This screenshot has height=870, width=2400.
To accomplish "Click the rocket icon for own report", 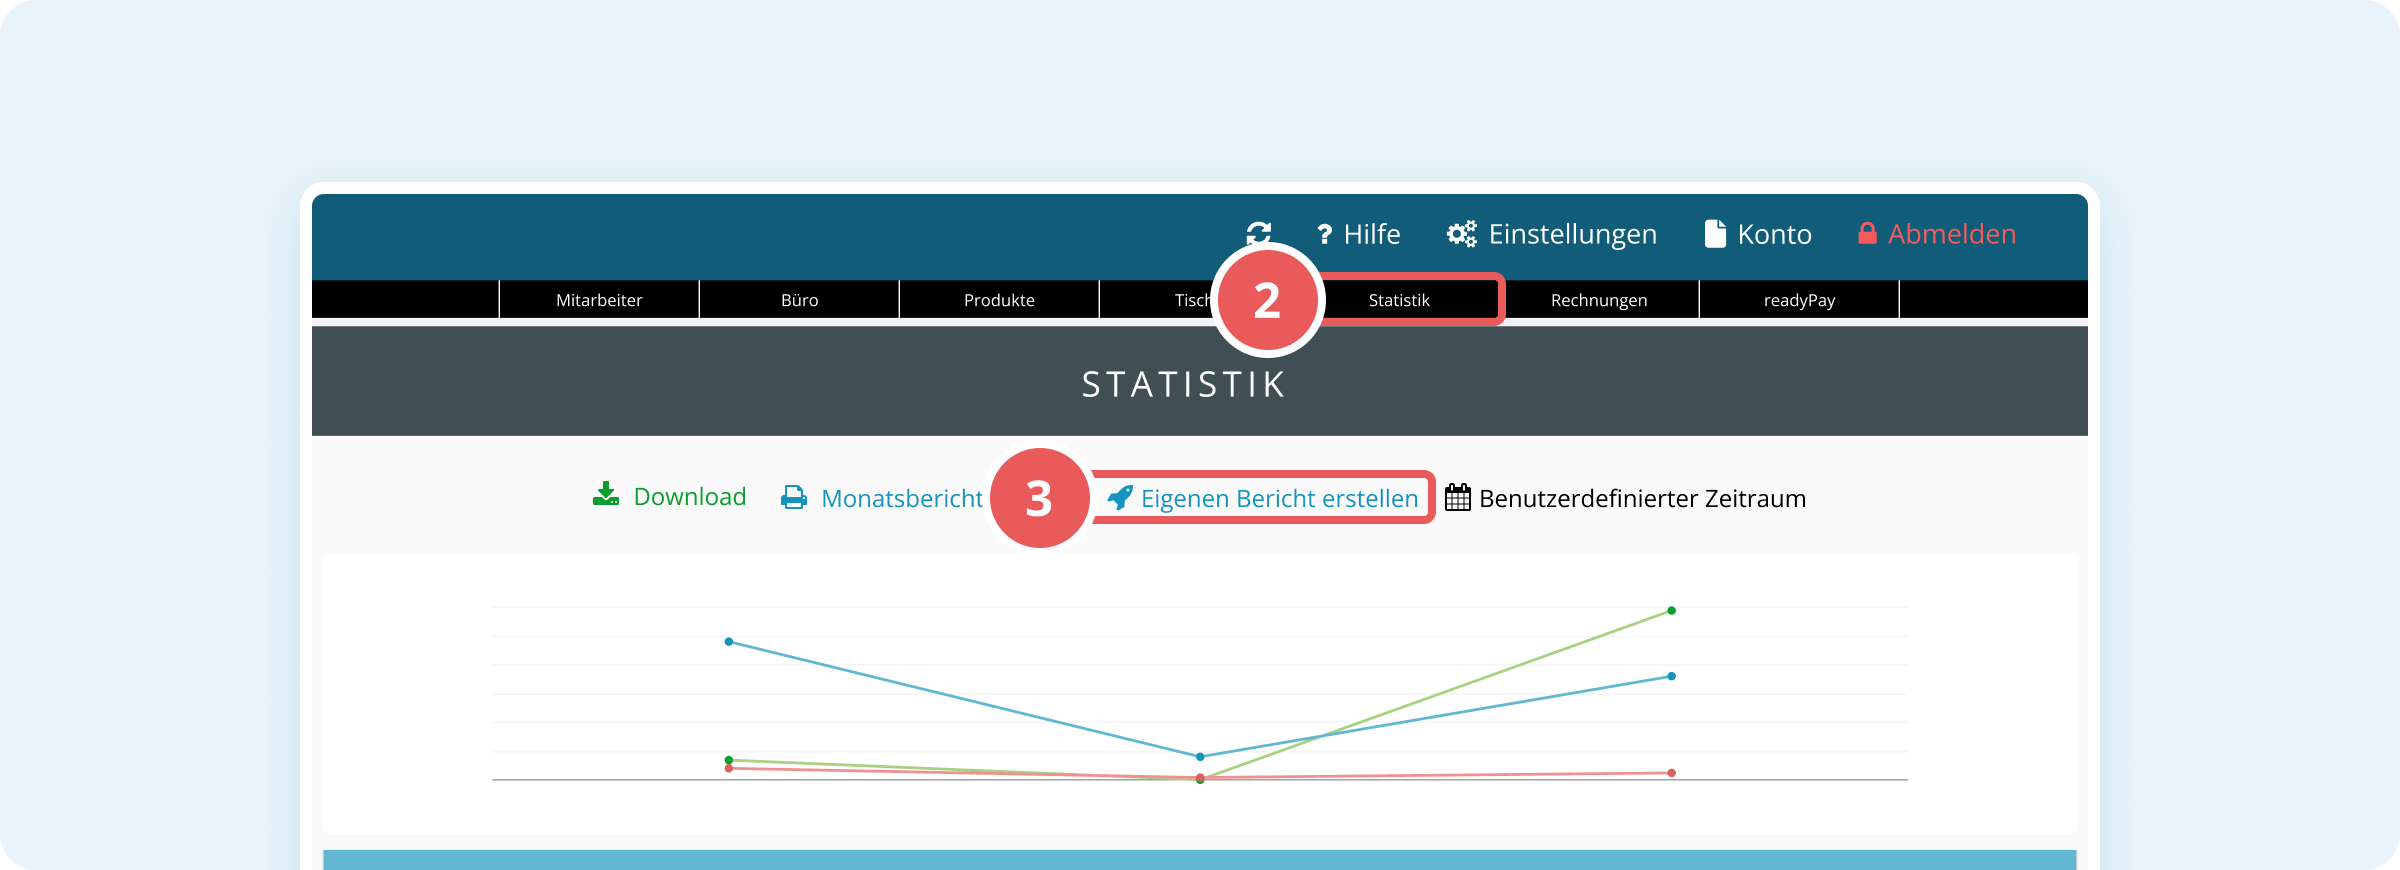I will coord(1120,497).
